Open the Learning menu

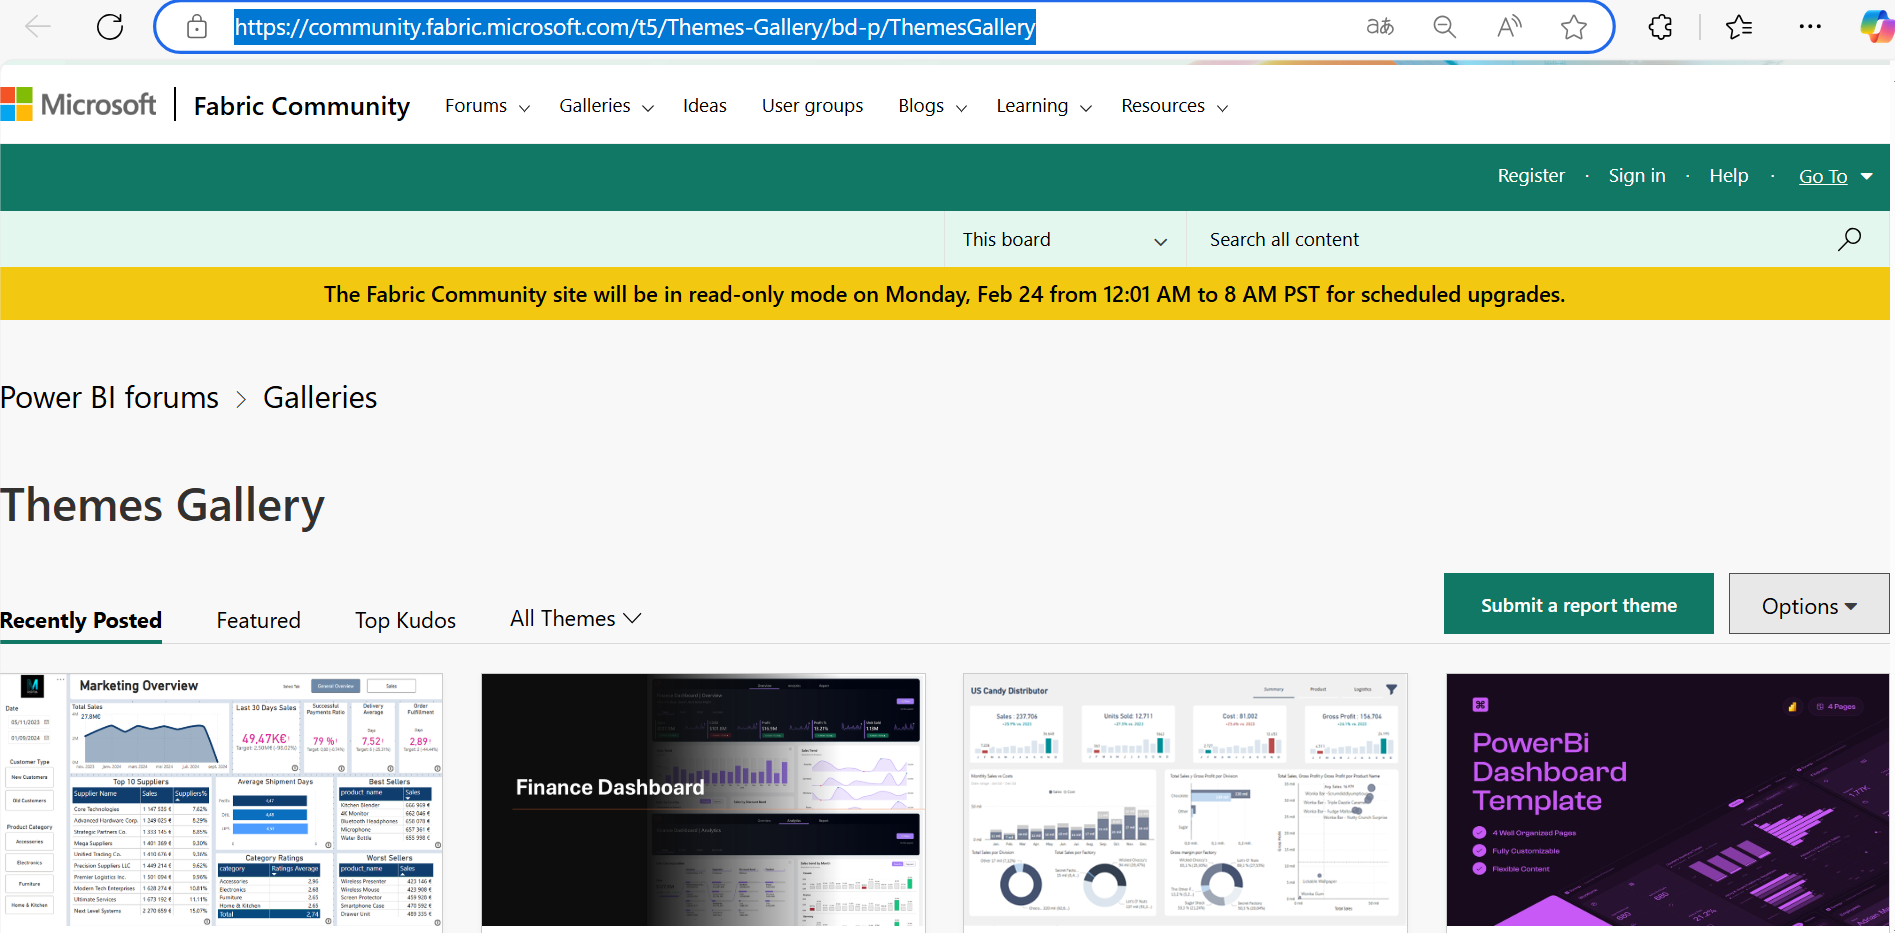[x=1032, y=105]
